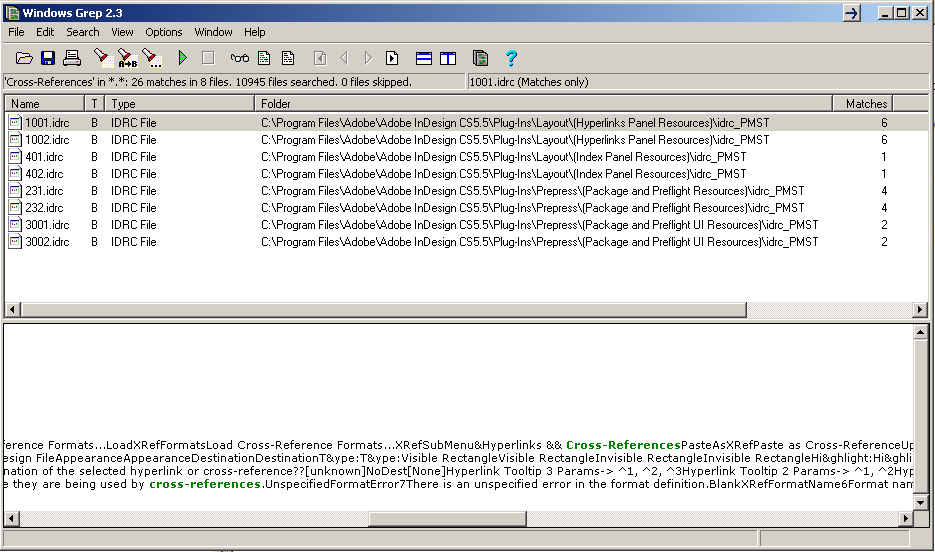Open the Help menu
The height and width of the screenshot is (552, 935).
click(255, 32)
